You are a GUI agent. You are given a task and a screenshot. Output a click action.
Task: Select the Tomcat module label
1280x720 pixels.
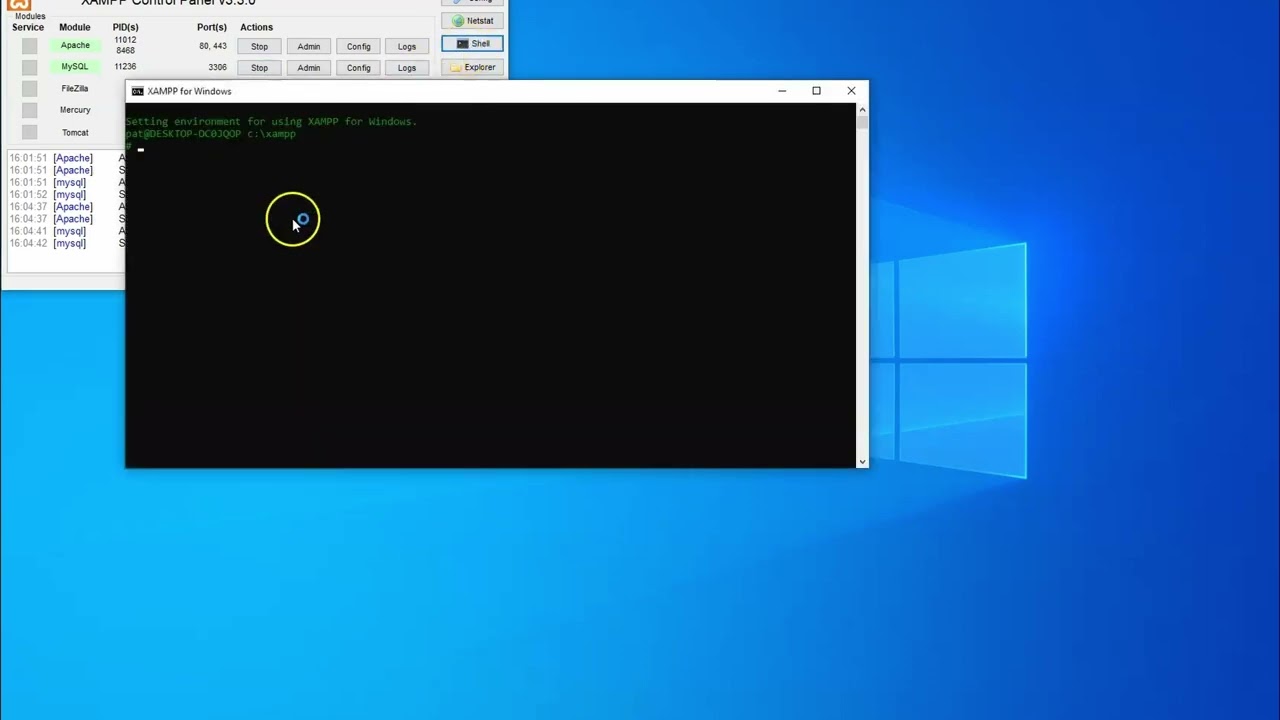tap(75, 132)
